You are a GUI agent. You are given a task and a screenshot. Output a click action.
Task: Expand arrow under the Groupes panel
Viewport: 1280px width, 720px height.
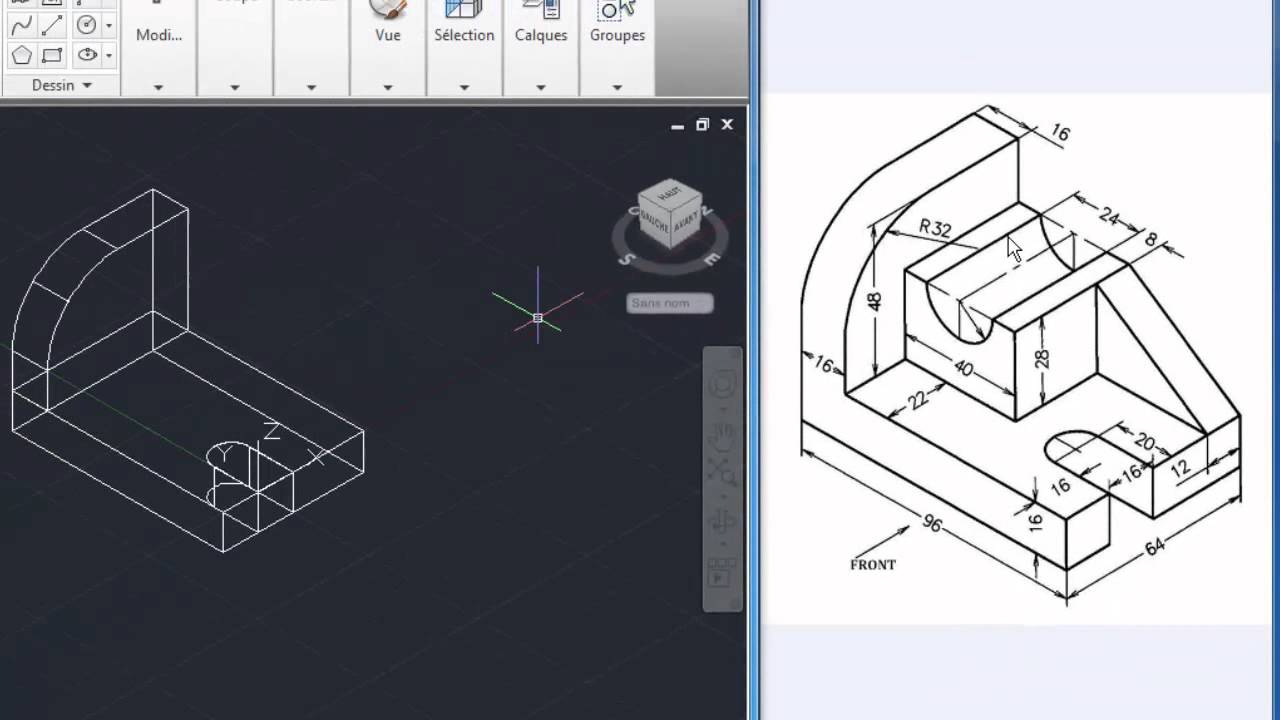(x=617, y=87)
